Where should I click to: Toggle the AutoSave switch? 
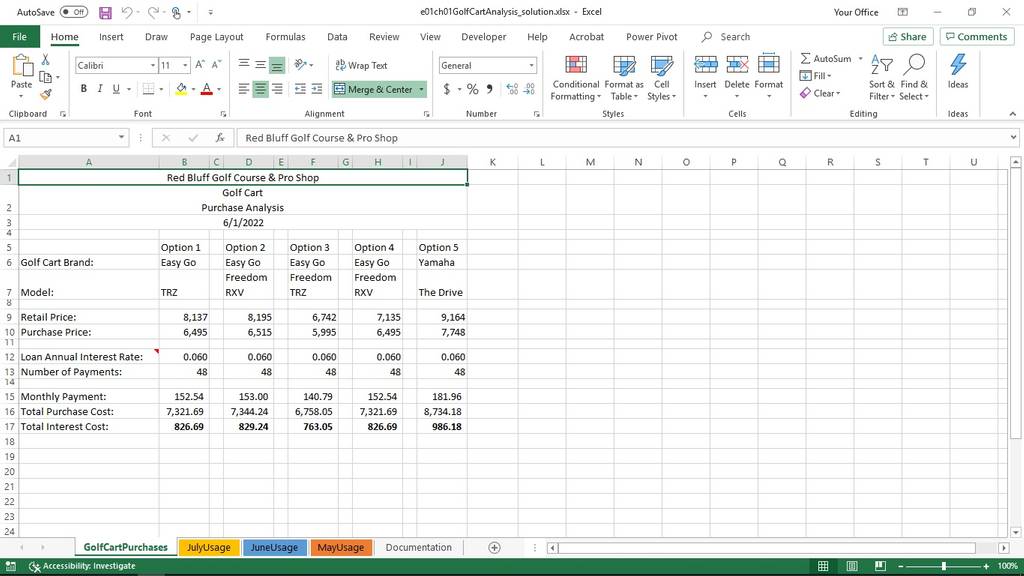(74, 12)
